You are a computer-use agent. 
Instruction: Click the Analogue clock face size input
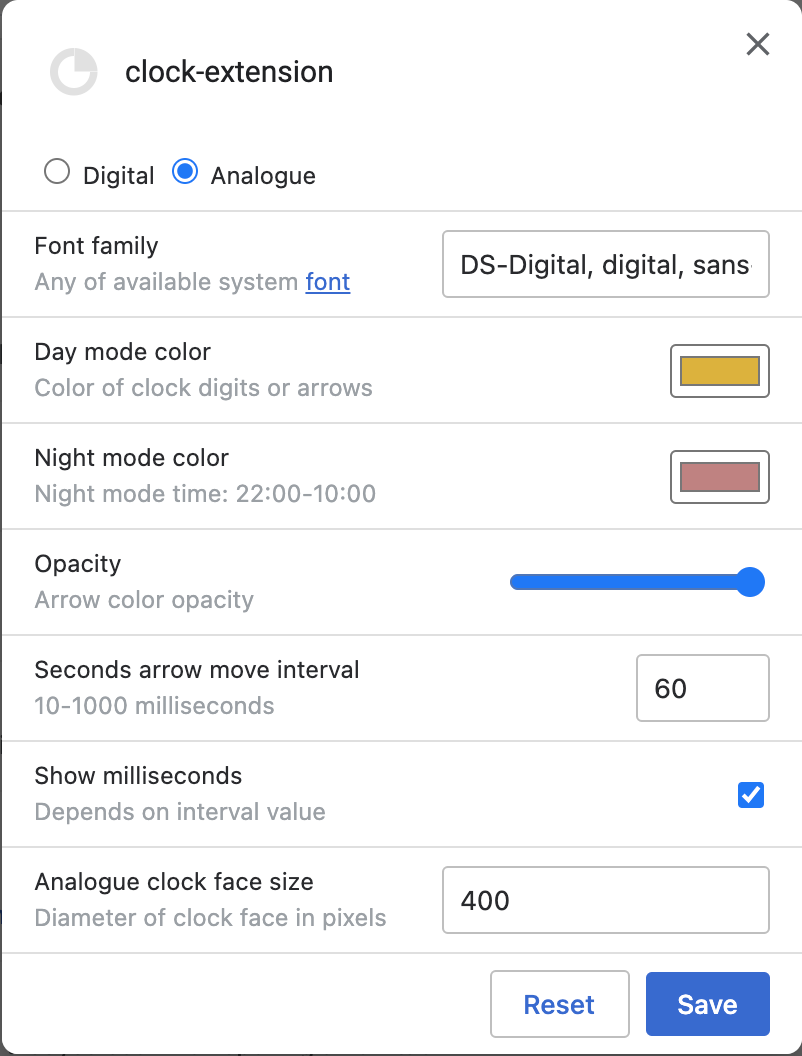[605, 900]
